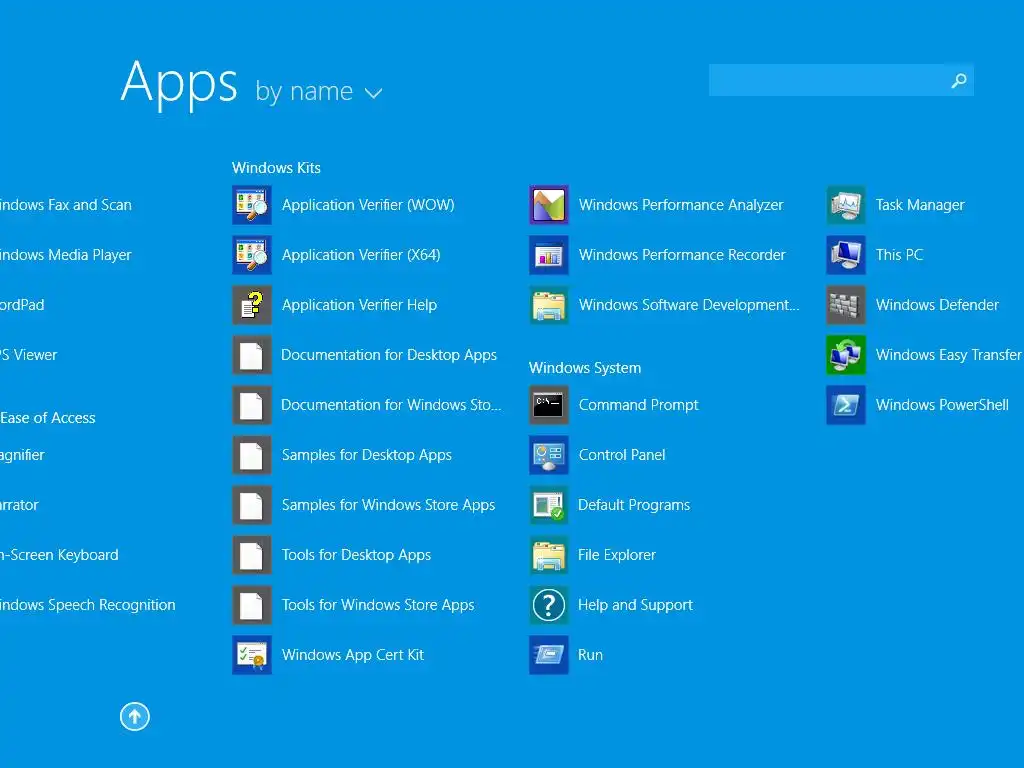
Task: Expand the 'by name' sort dropdown
Action: pos(319,91)
